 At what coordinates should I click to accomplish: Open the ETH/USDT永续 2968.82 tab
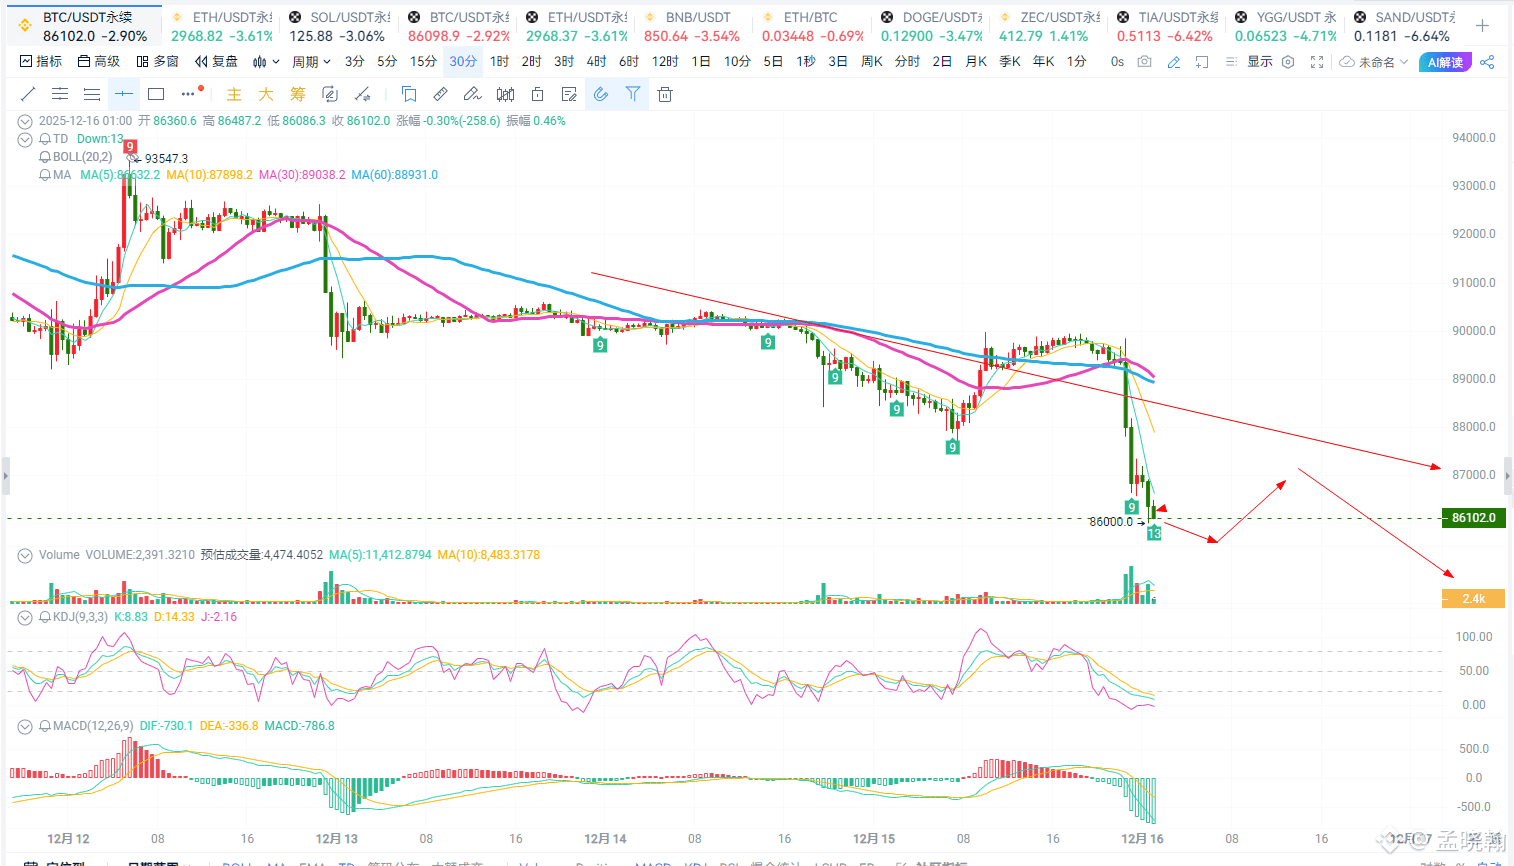(222, 26)
